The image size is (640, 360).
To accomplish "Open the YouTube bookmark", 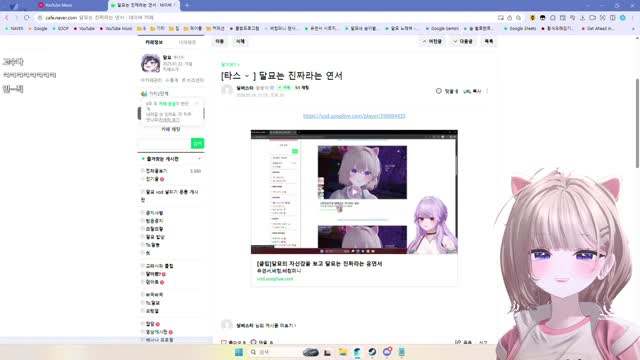I will coord(84,29).
